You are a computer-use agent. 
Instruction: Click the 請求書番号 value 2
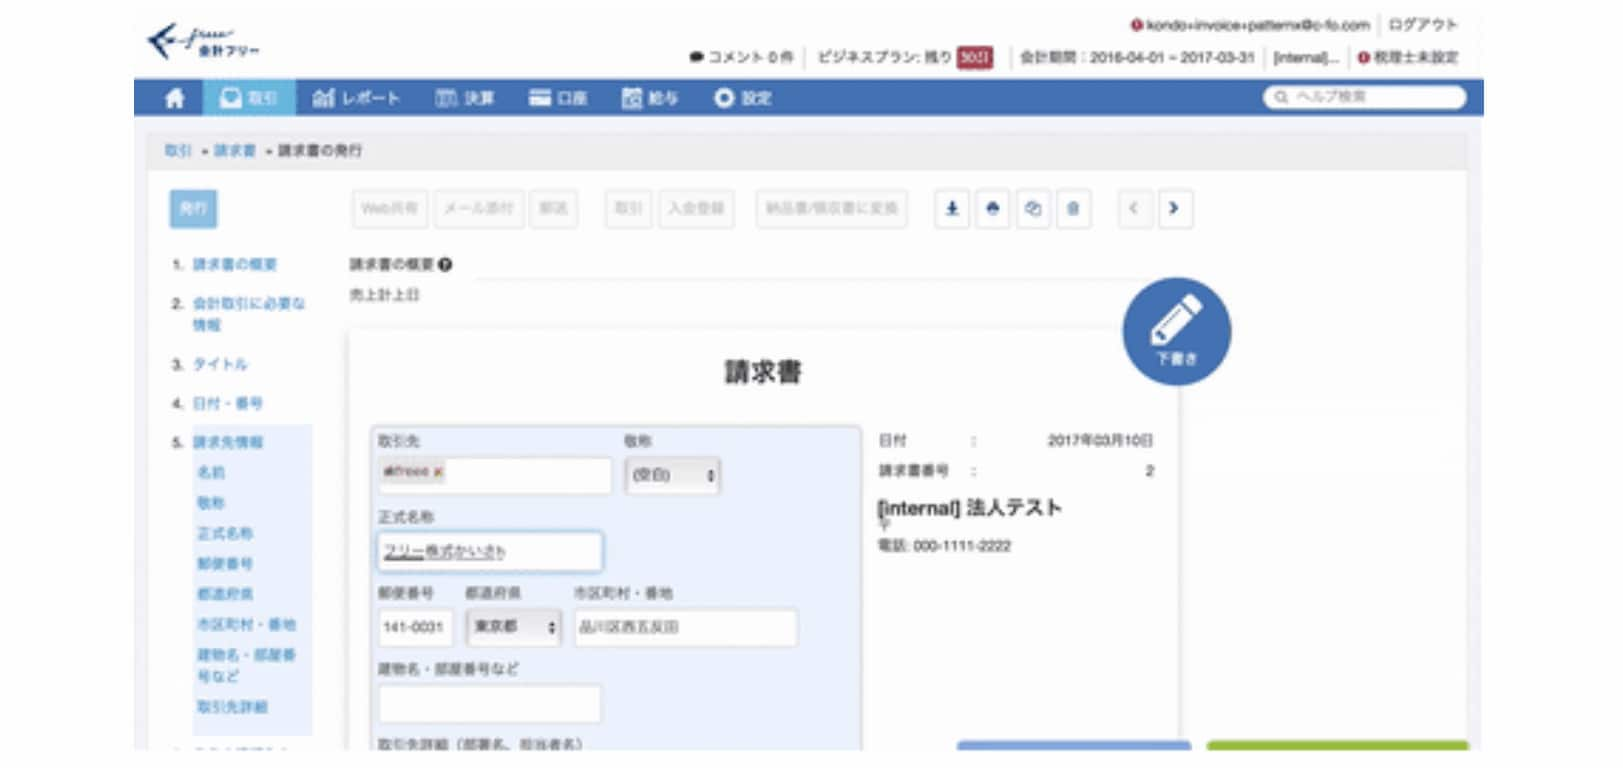click(x=1149, y=470)
